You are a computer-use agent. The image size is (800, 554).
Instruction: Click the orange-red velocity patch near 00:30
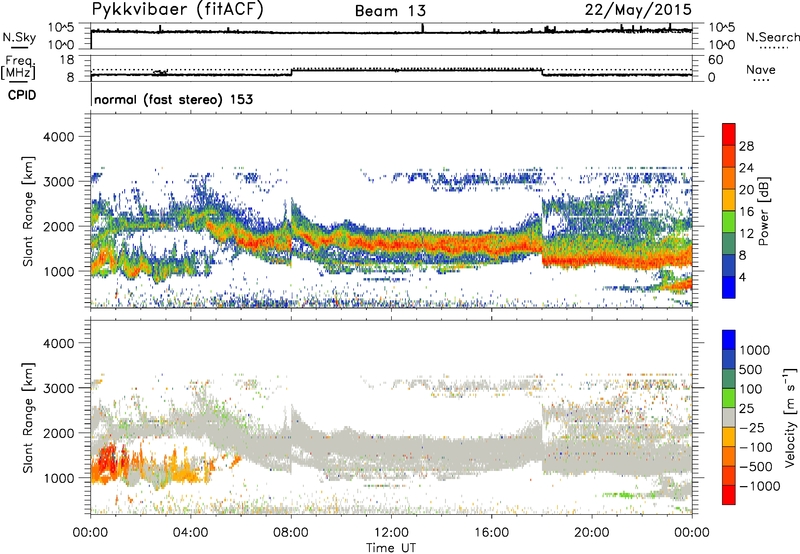pyautogui.click(x=106, y=461)
